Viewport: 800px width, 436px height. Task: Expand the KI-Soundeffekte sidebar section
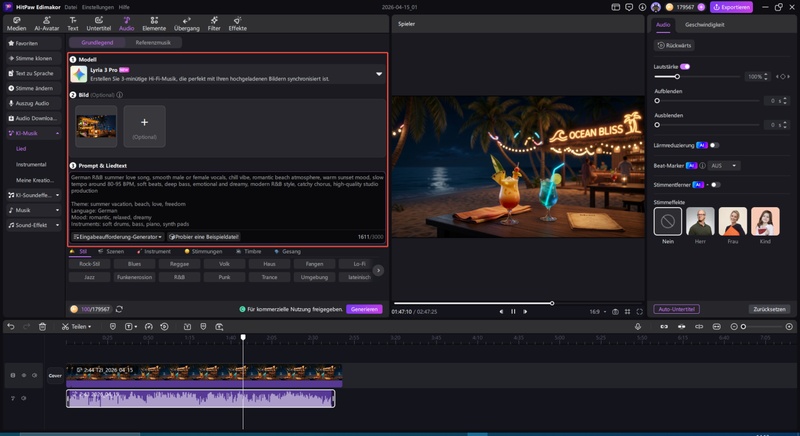(32, 195)
